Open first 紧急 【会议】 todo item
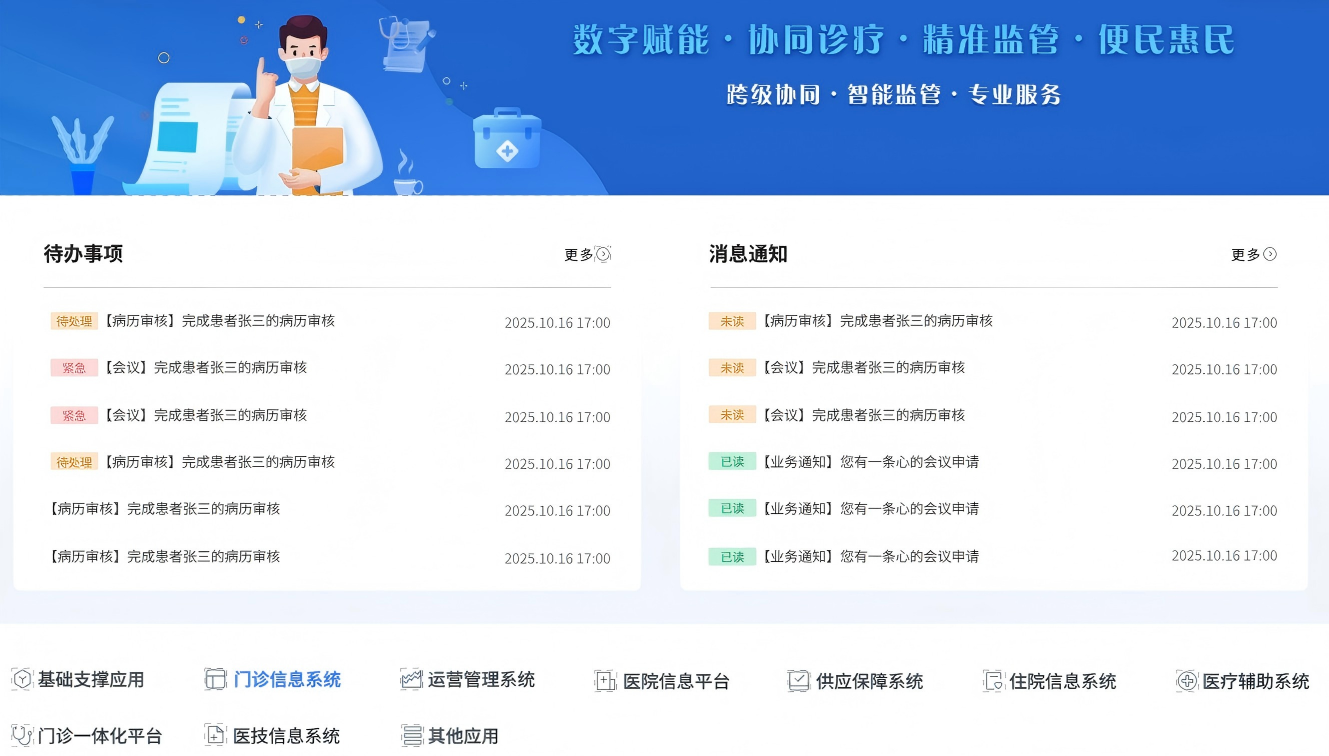This screenshot has width=1329, height=756. coord(205,368)
